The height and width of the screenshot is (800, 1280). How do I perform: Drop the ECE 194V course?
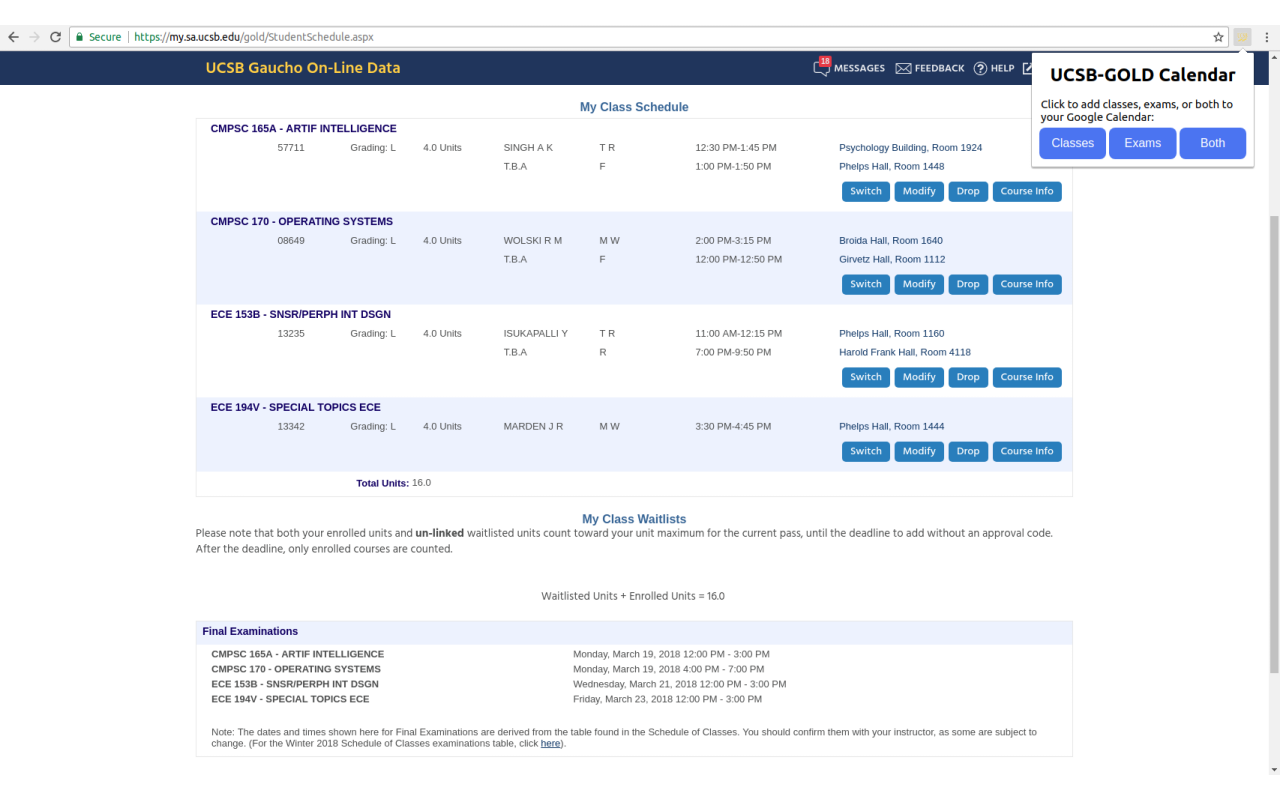[968, 451]
